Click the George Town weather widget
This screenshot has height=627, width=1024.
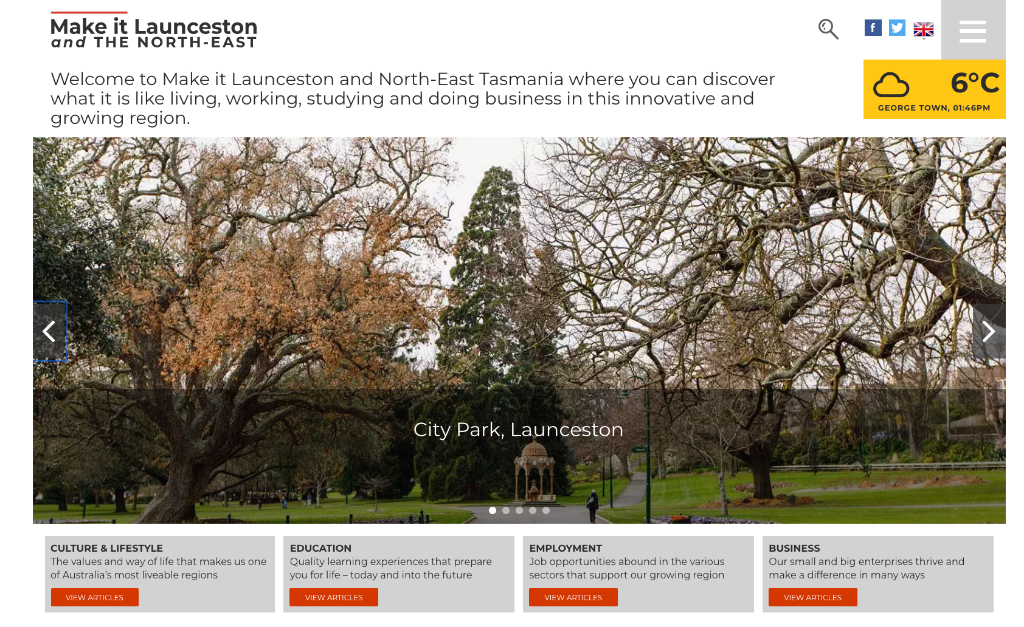tap(934, 89)
